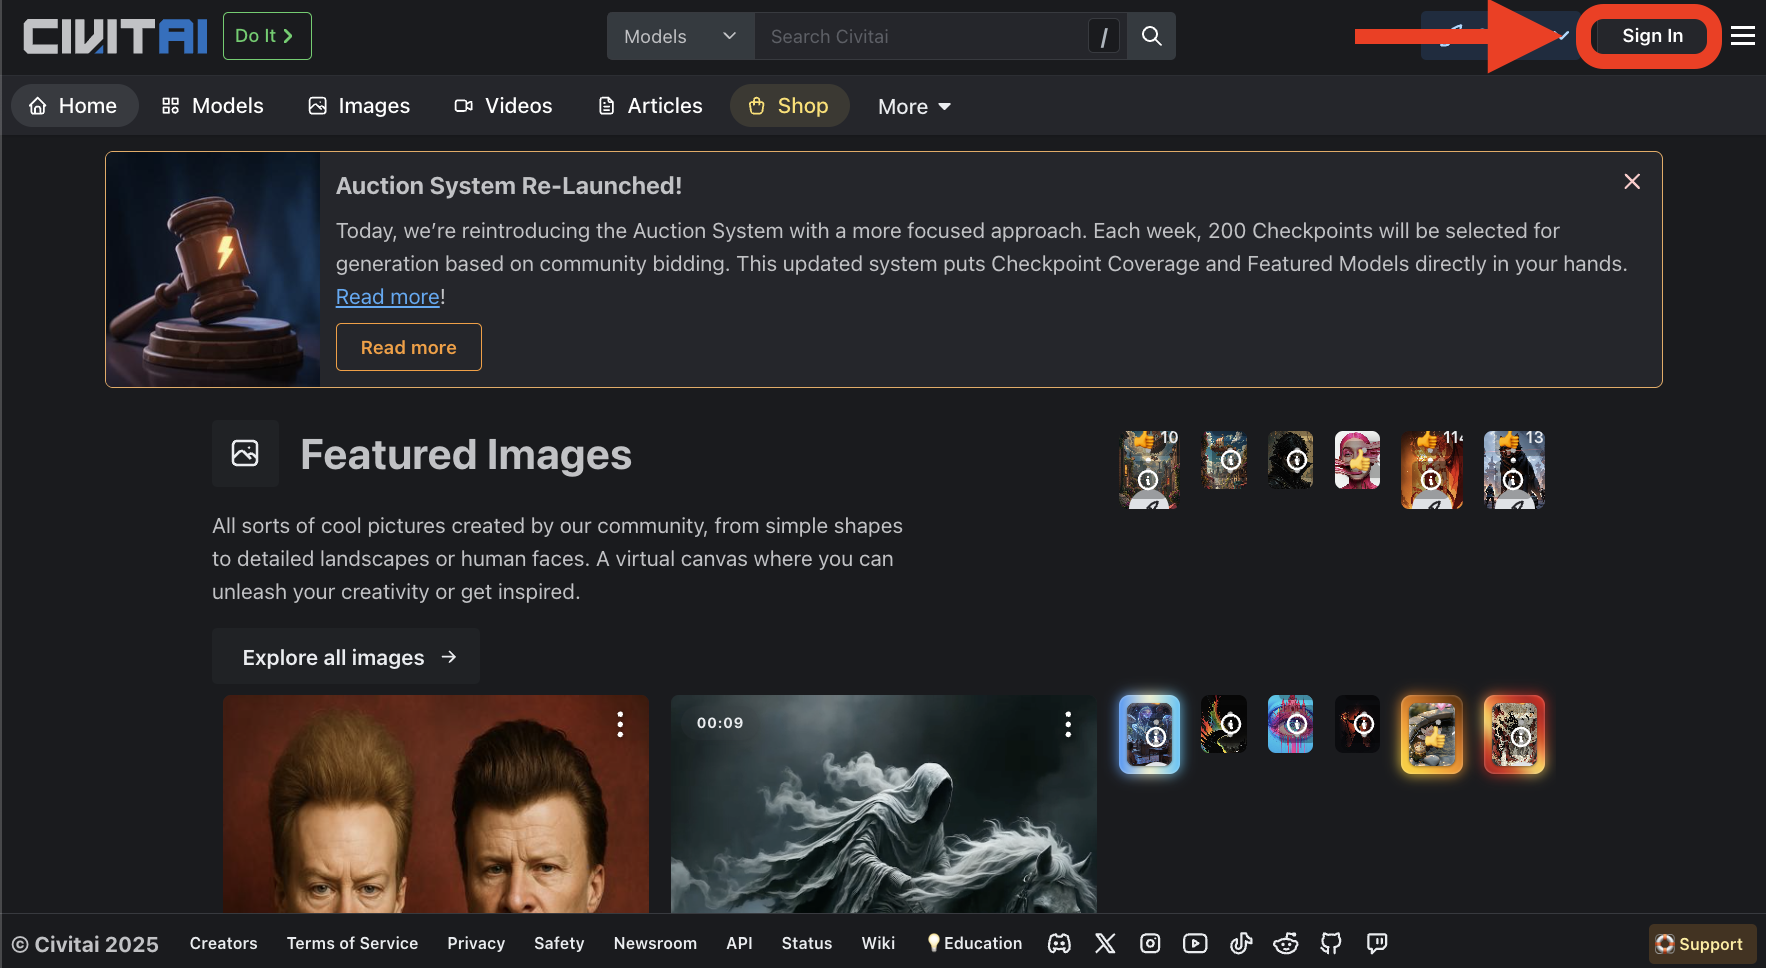The height and width of the screenshot is (968, 1766).
Task: Switch to the Images tab
Action: [x=359, y=106]
